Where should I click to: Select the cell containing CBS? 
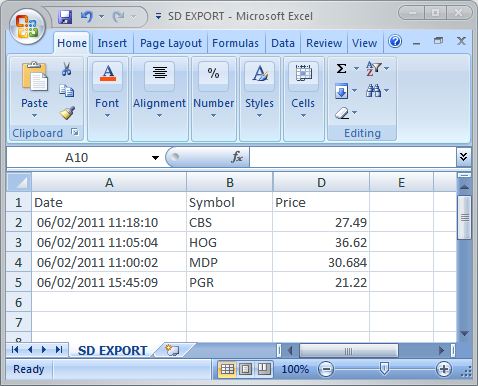click(x=230, y=222)
